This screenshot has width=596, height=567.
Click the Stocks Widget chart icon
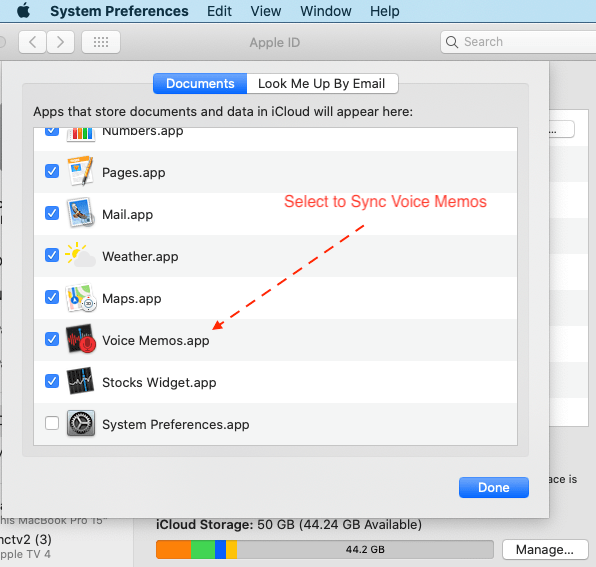coord(81,381)
